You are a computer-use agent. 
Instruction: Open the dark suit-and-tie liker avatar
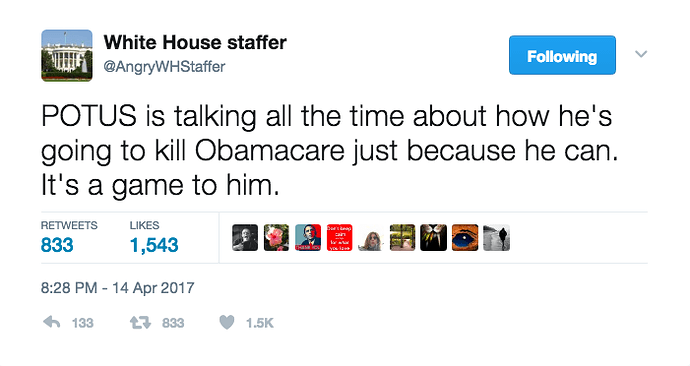pos(433,238)
